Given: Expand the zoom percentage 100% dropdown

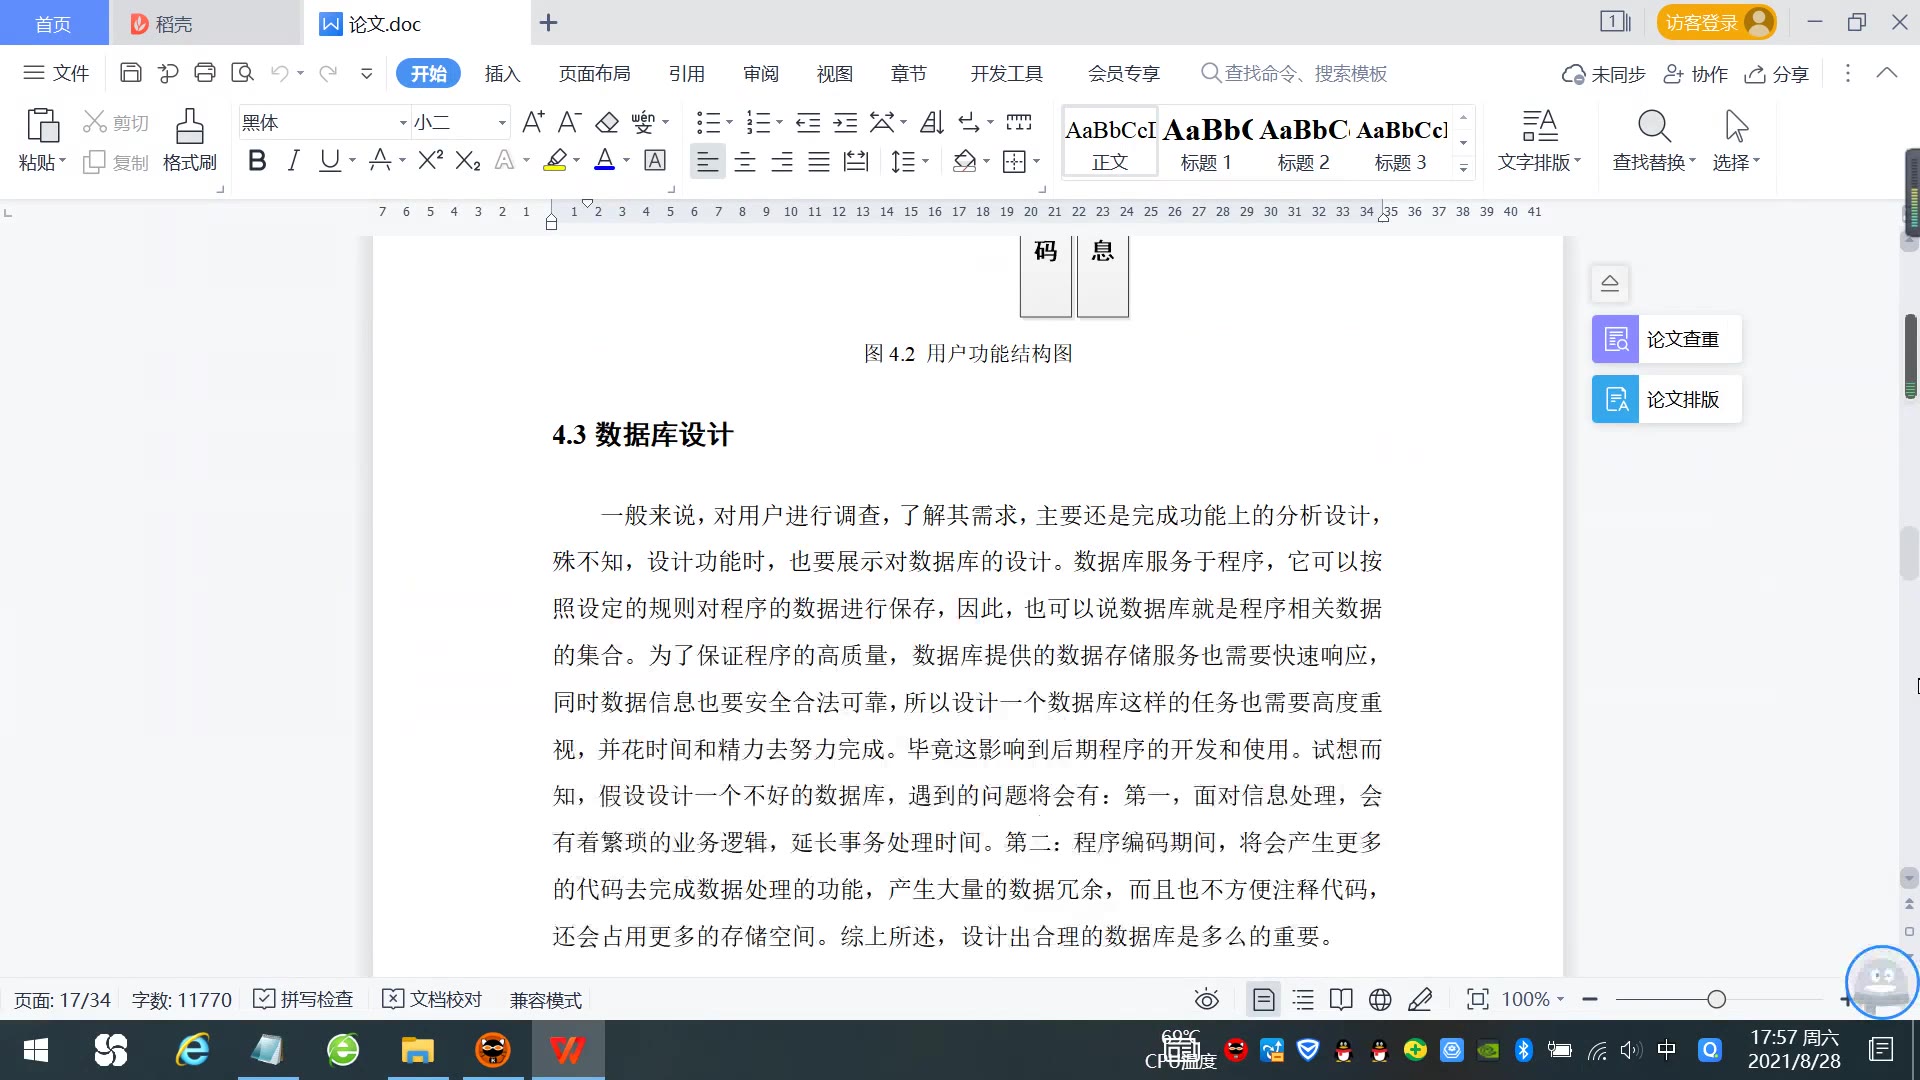Looking at the screenshot, I should pyautogui.click(x=1560, y=1000).
